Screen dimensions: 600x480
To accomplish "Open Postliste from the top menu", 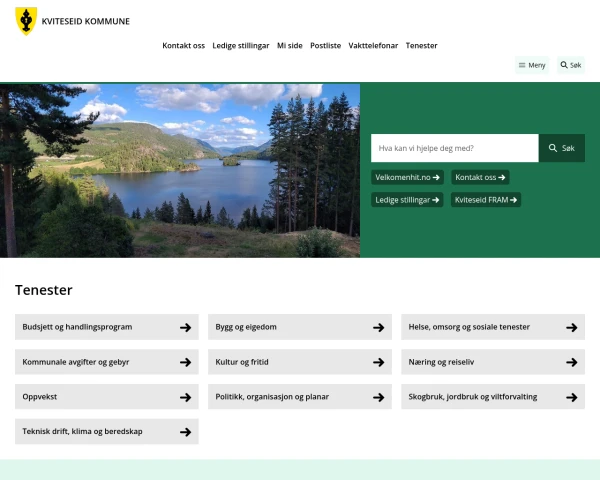I will click(x=325, y=46).
